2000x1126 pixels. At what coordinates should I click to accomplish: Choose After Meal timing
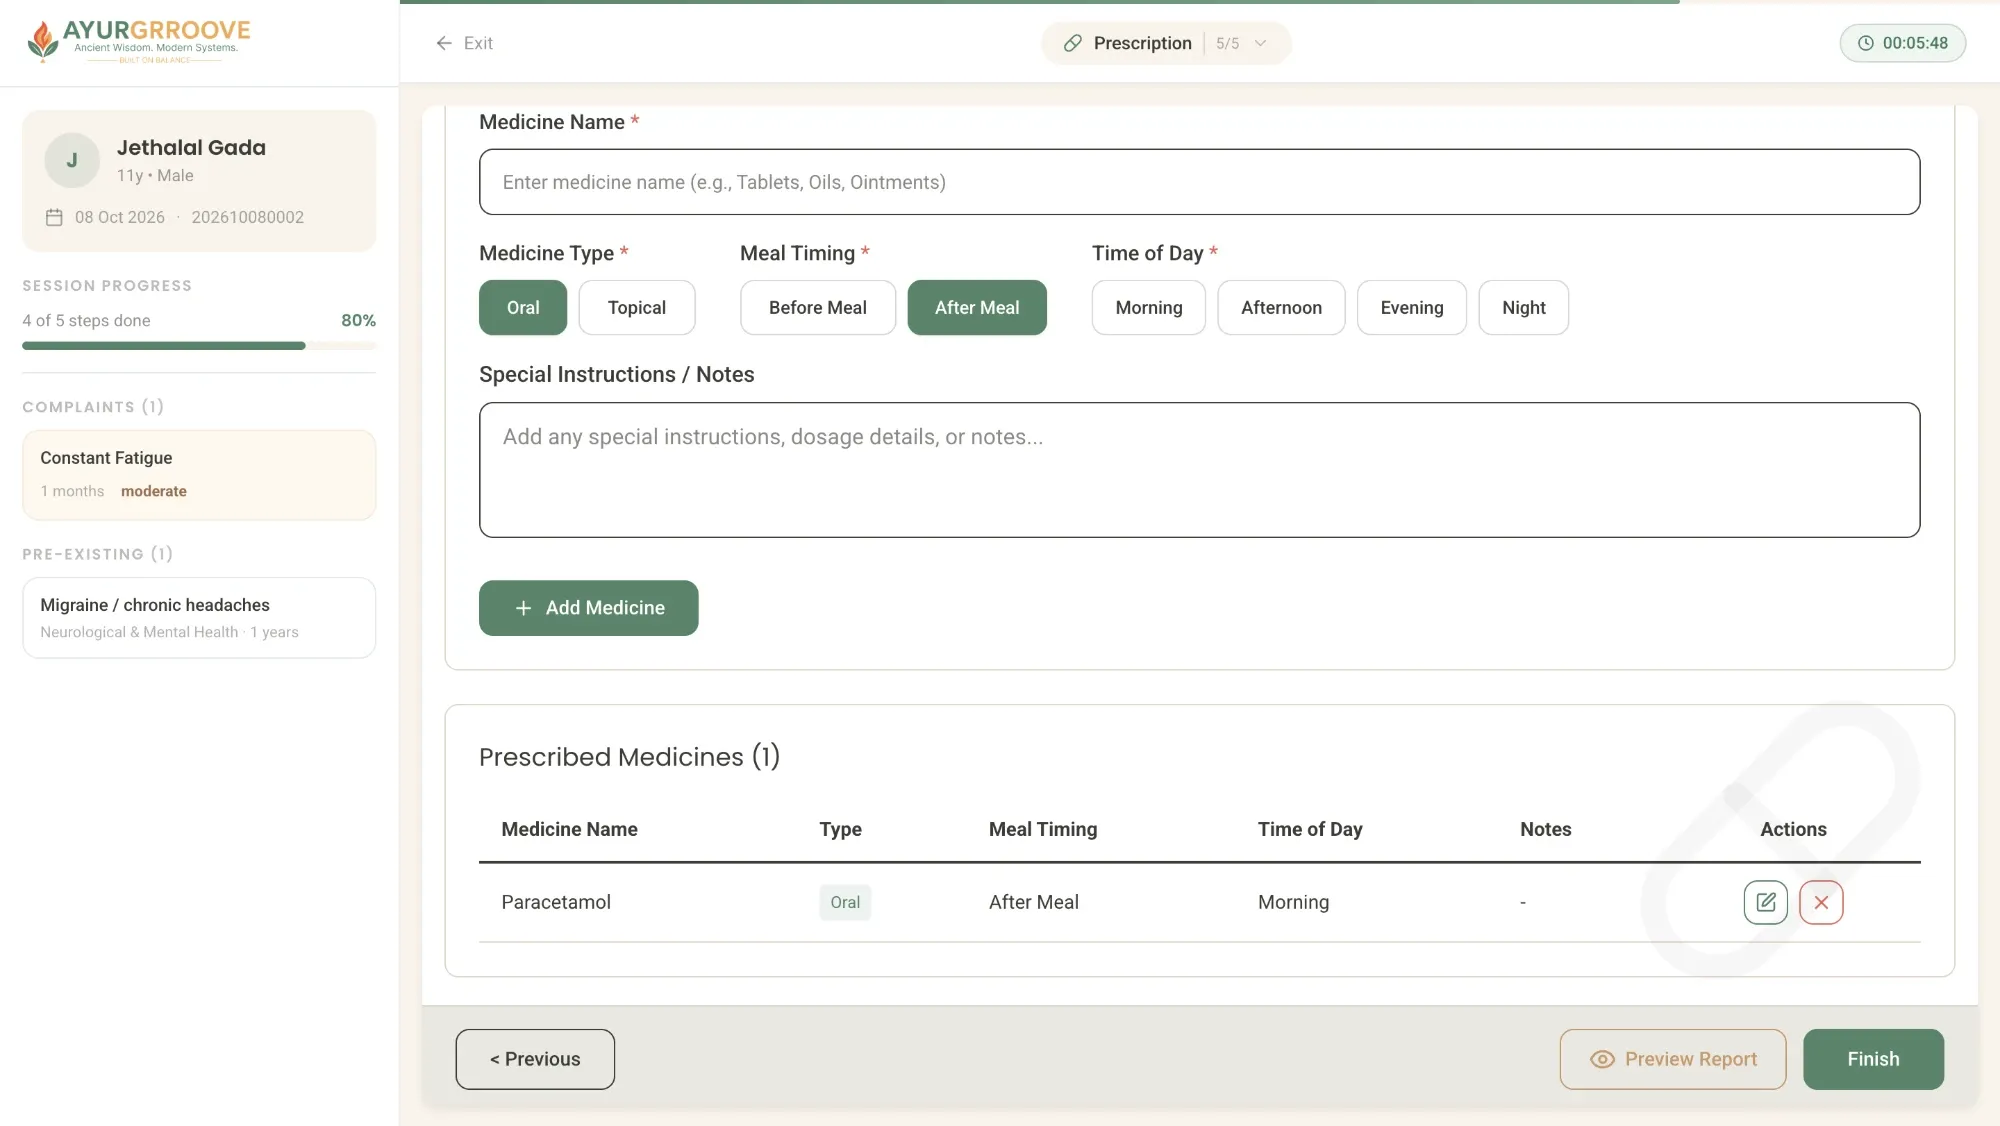point(977,308)
